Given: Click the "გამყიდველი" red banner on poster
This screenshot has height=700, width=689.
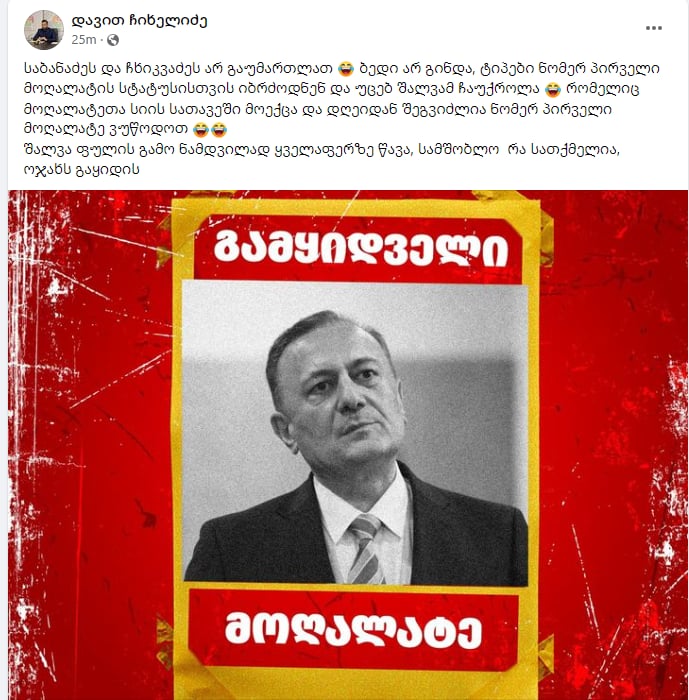Looking at the screenshot, I should pyautogui.click(x=359, y=248).
